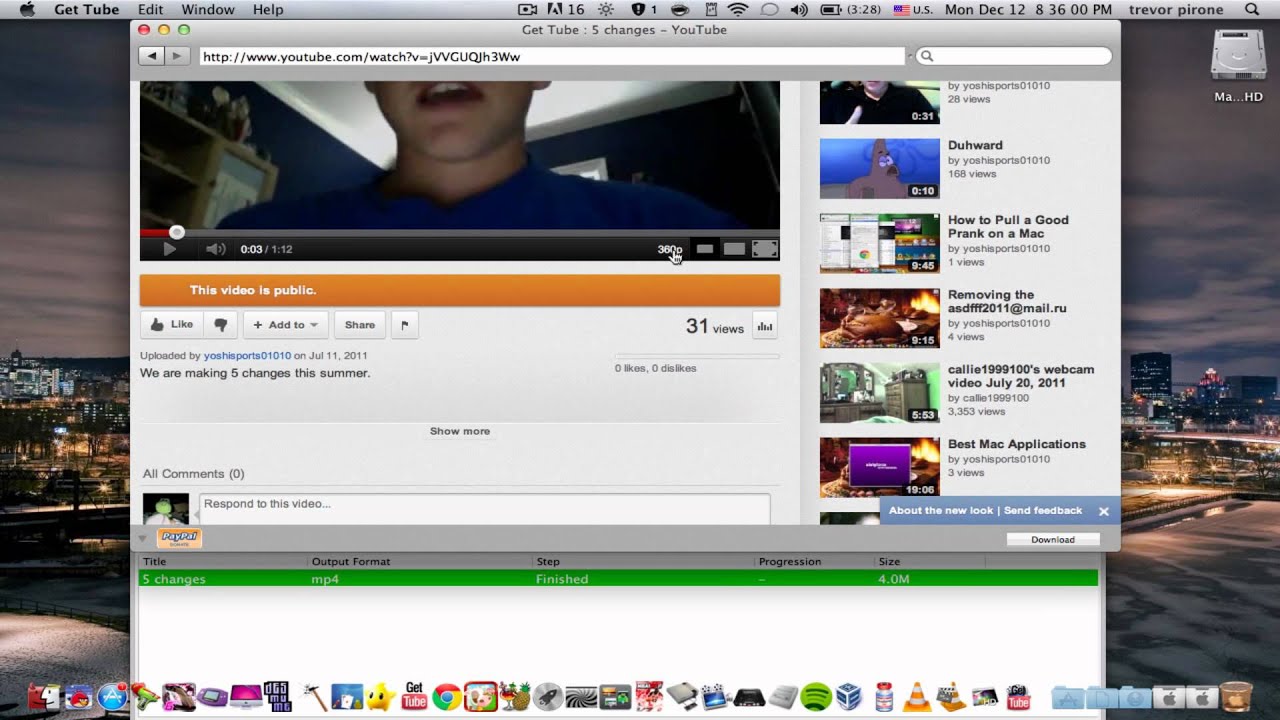Open Spotlight search magnifier icon

point(1252,10)
